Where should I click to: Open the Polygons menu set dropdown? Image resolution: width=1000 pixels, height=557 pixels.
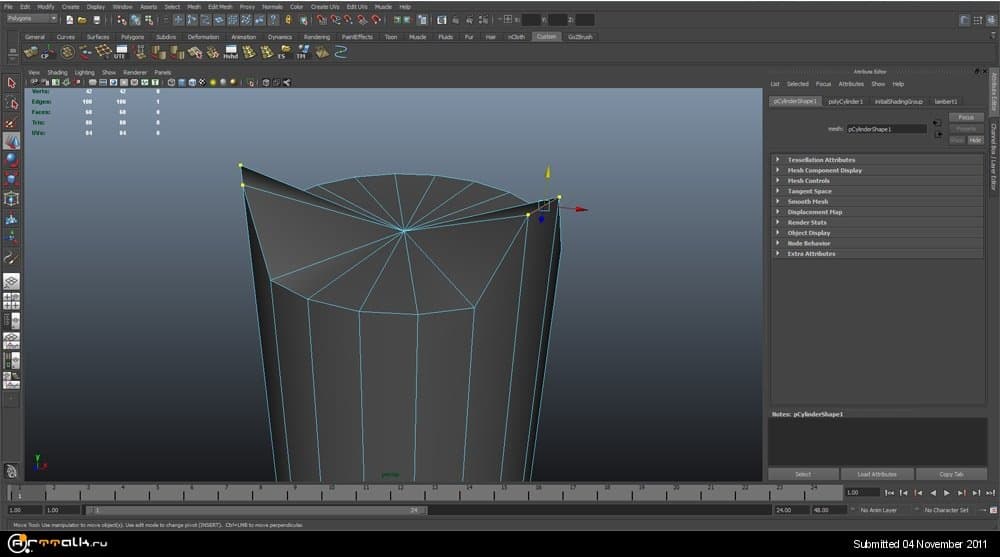[31, 19]
